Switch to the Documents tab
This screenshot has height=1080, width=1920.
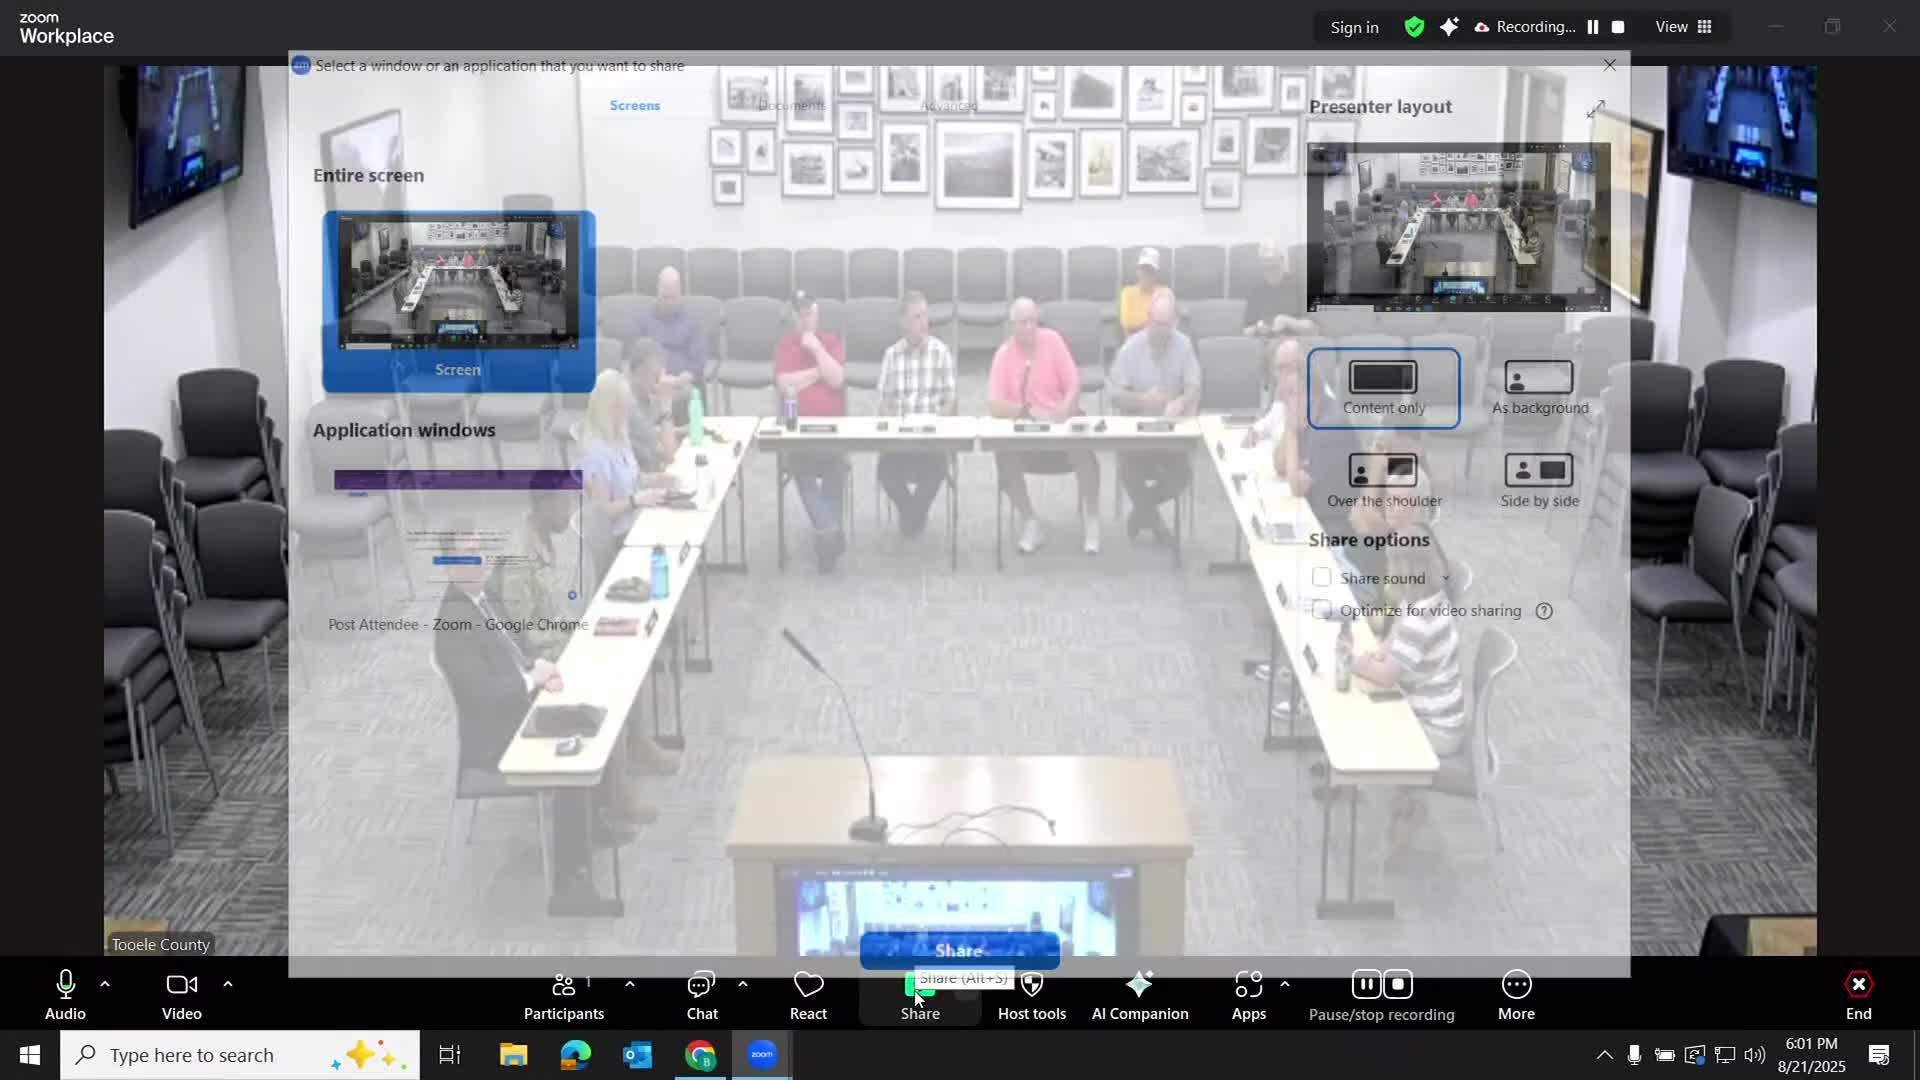[790, 104]
